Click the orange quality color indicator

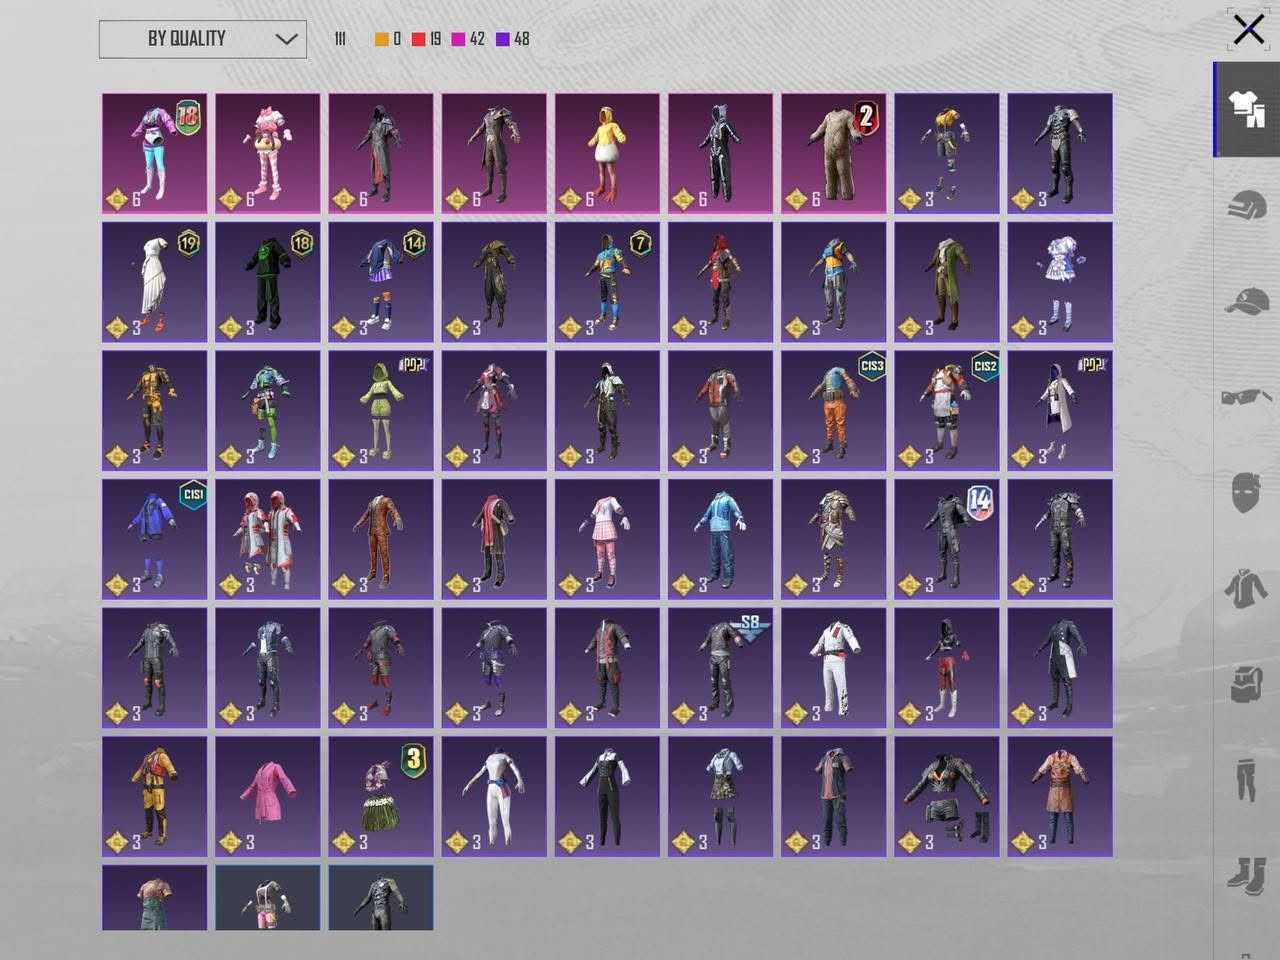point(381,39)
